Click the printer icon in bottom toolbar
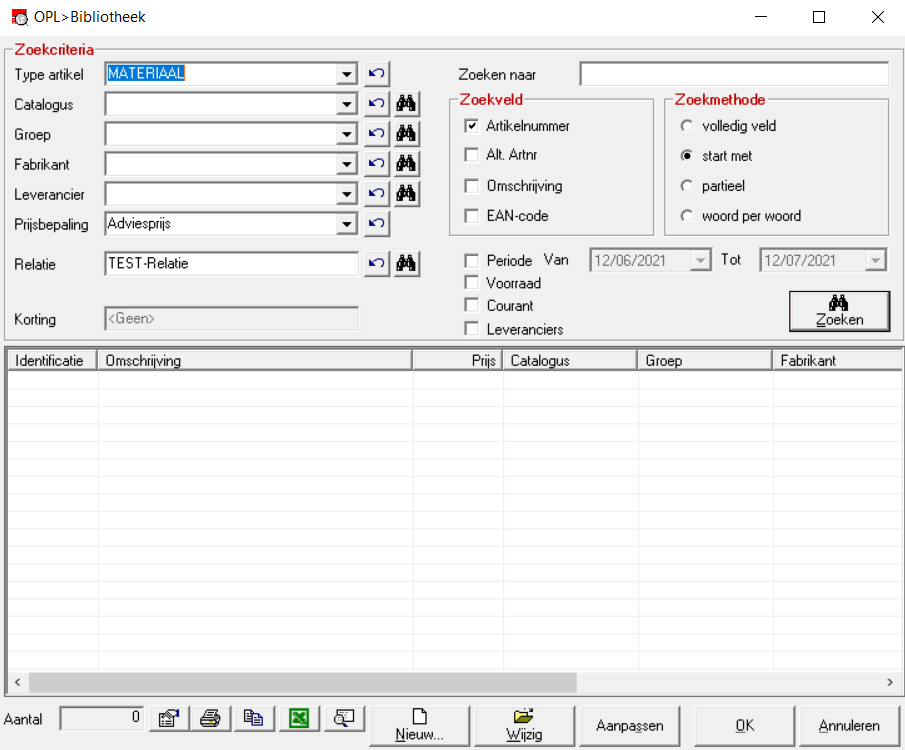 [x=211, y=719]
